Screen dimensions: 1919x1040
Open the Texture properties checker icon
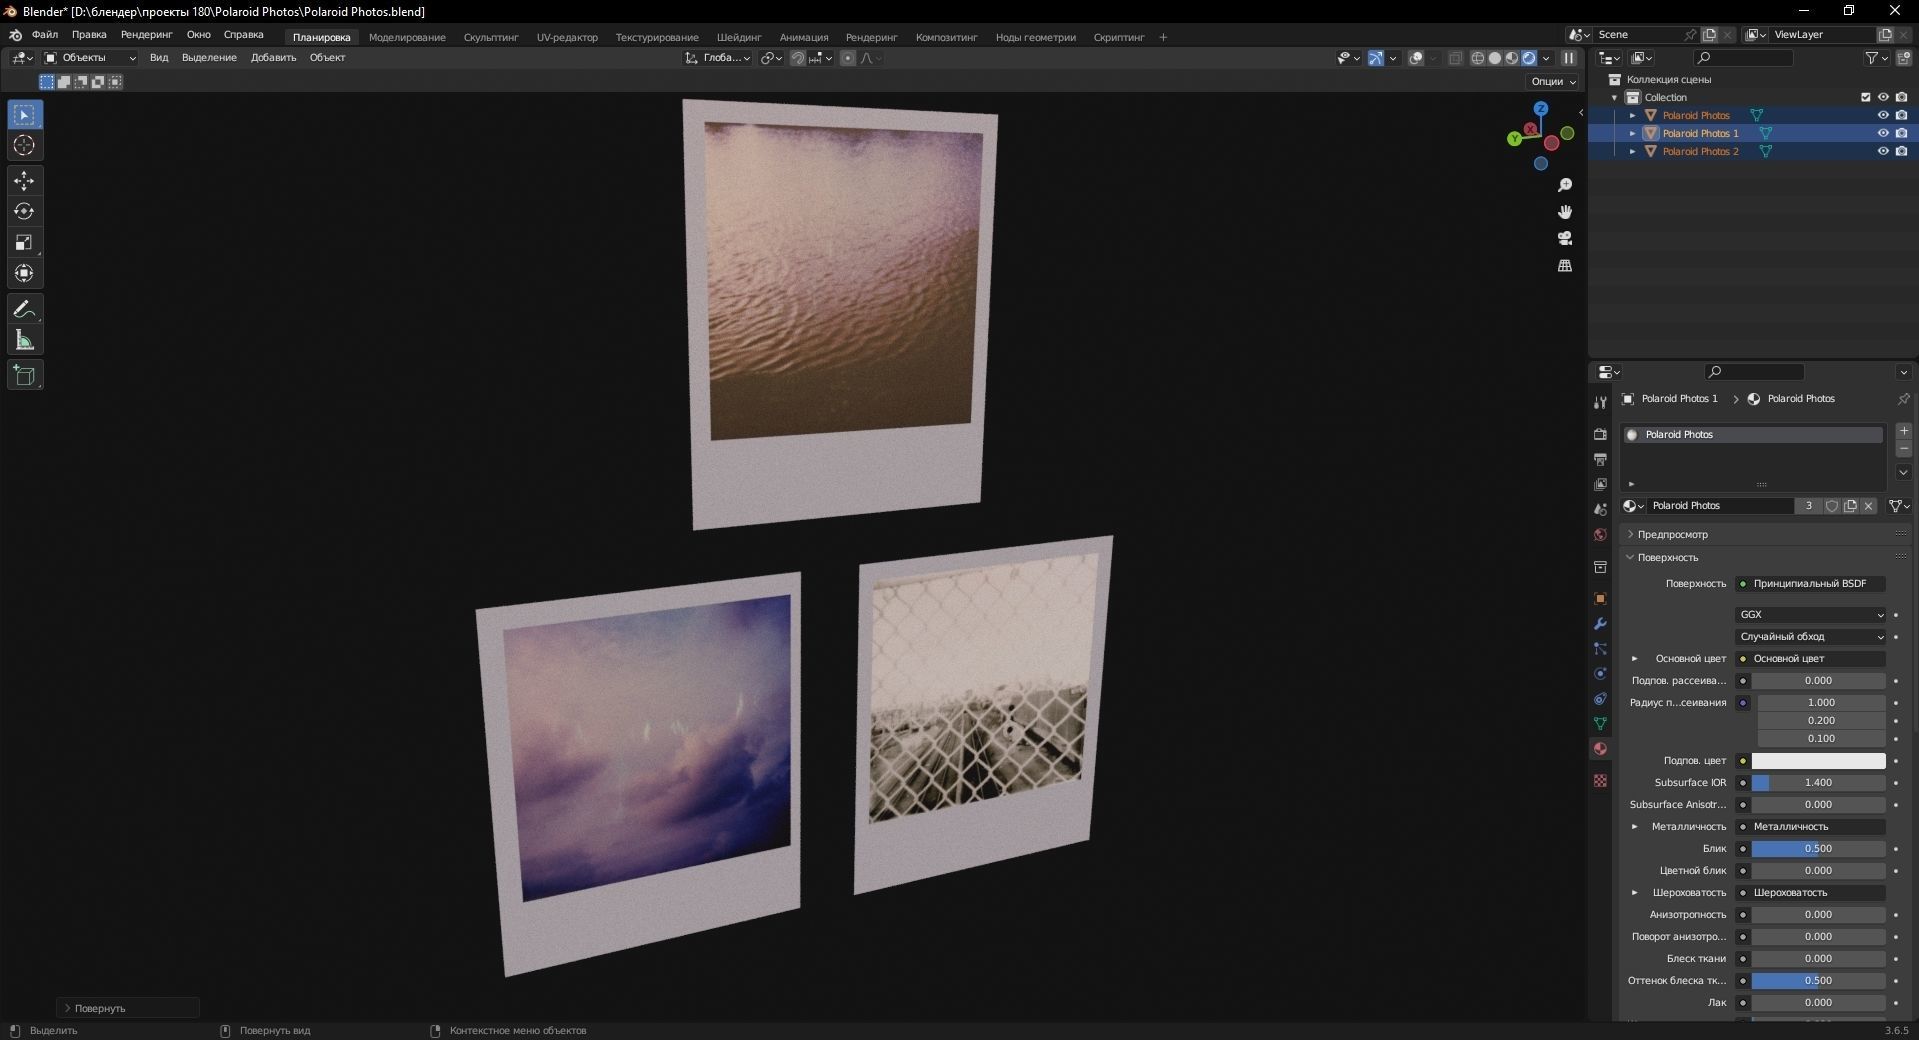[x=1600, y=781]
